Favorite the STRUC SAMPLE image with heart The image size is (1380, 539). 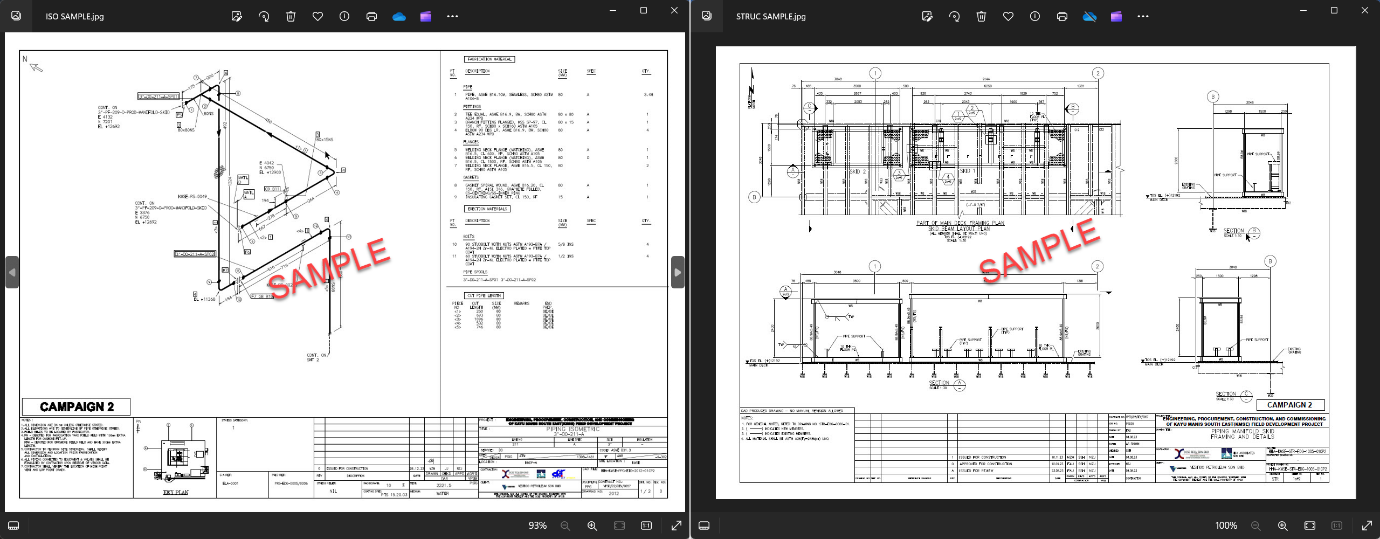[x=1008, y=16]
